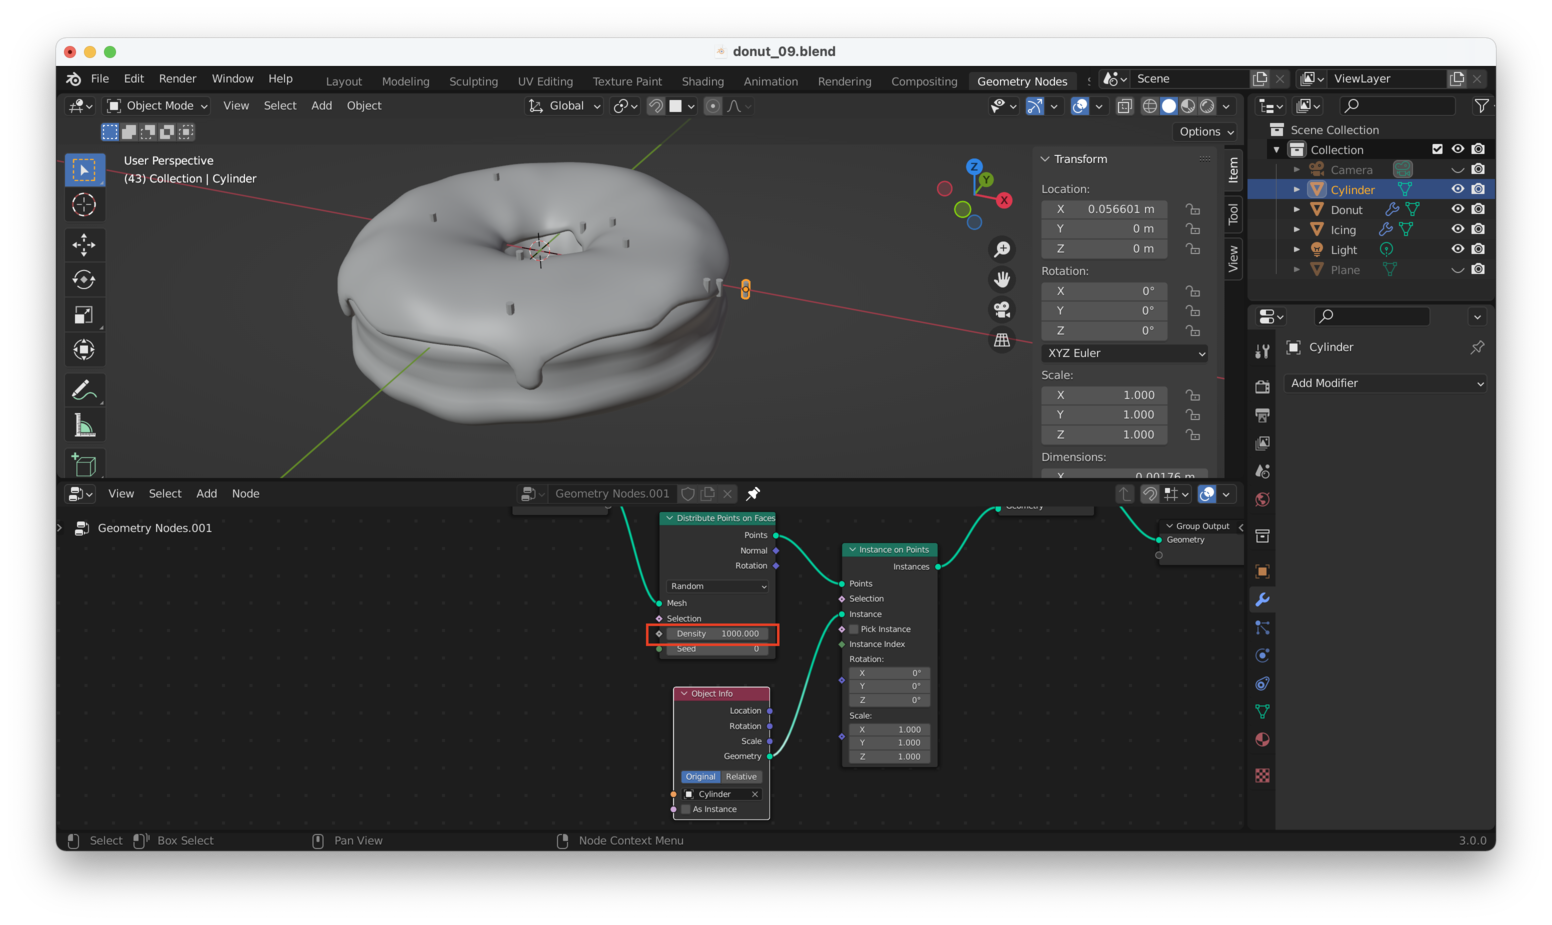Enable As Instance checkbox in Object Info

tap(686, 809)
